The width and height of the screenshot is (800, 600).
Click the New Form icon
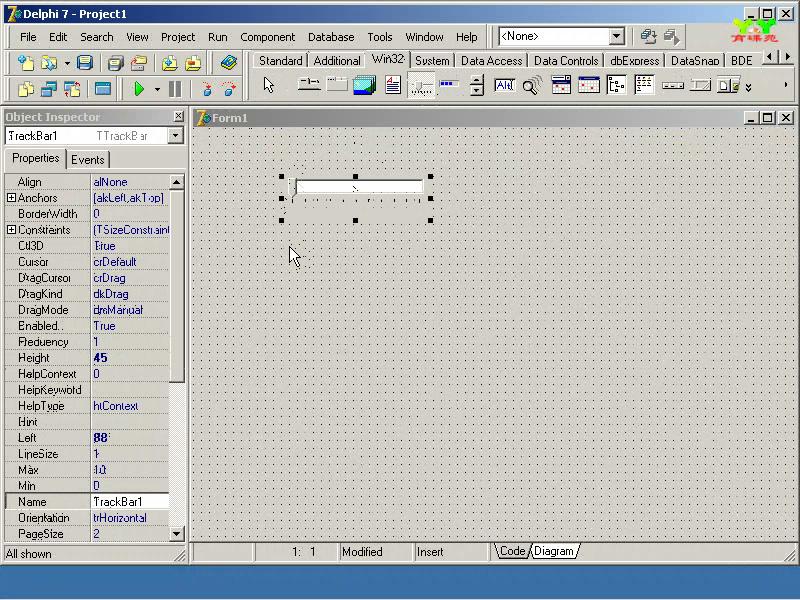(103, 89)
